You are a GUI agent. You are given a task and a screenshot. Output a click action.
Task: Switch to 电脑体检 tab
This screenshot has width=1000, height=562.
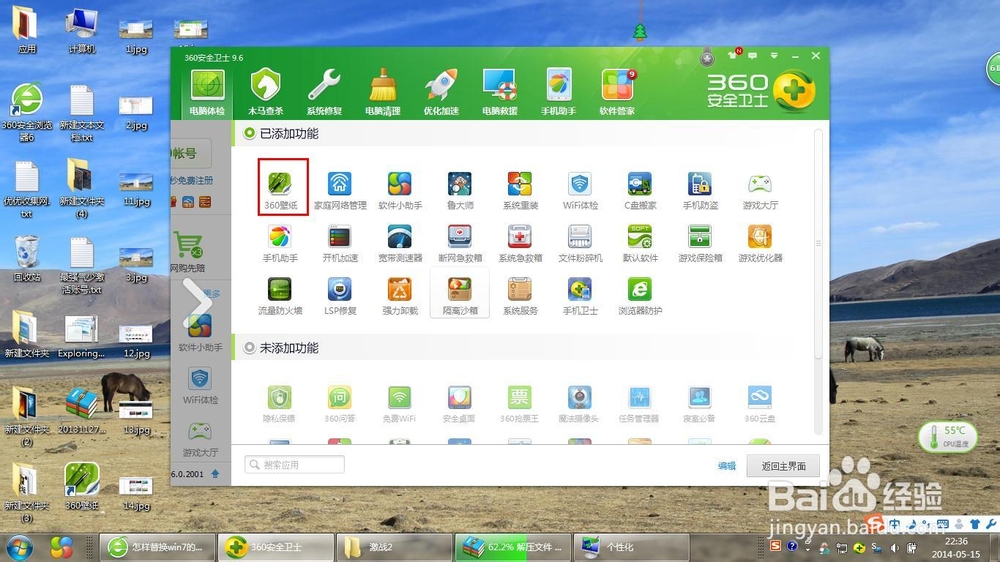pos(207,93)
